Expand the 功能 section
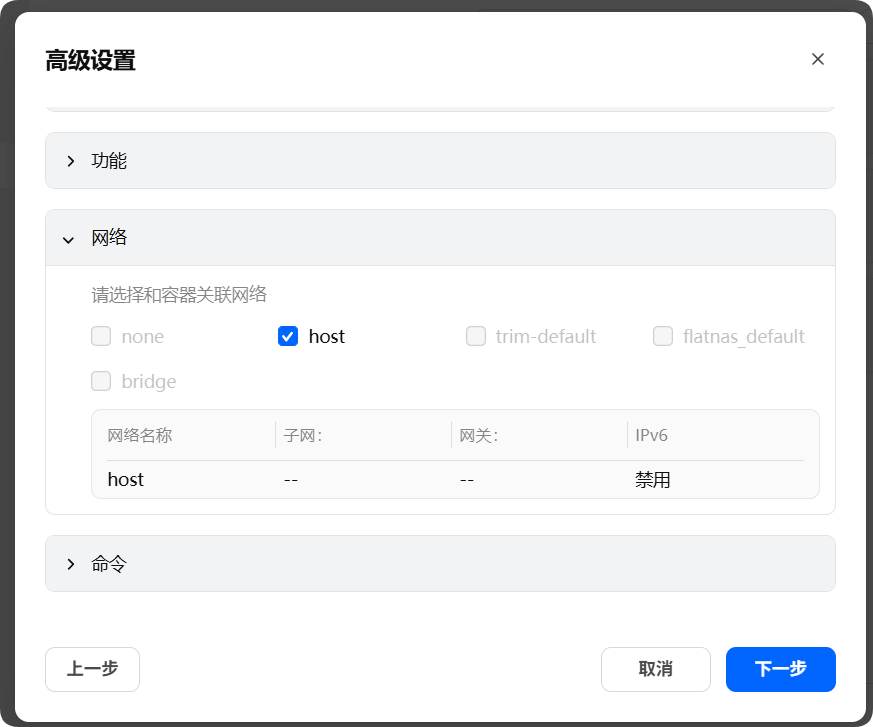 108,160
